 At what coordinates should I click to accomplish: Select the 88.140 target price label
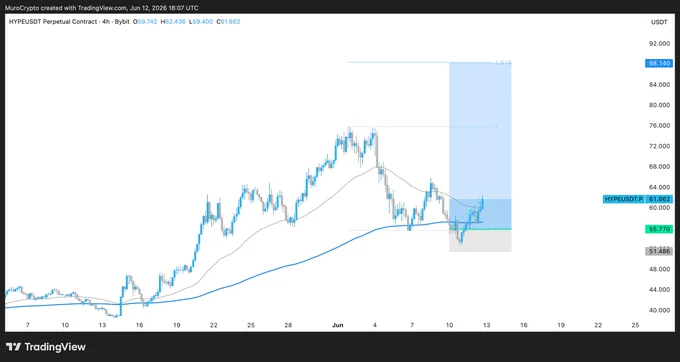point(659,63)
